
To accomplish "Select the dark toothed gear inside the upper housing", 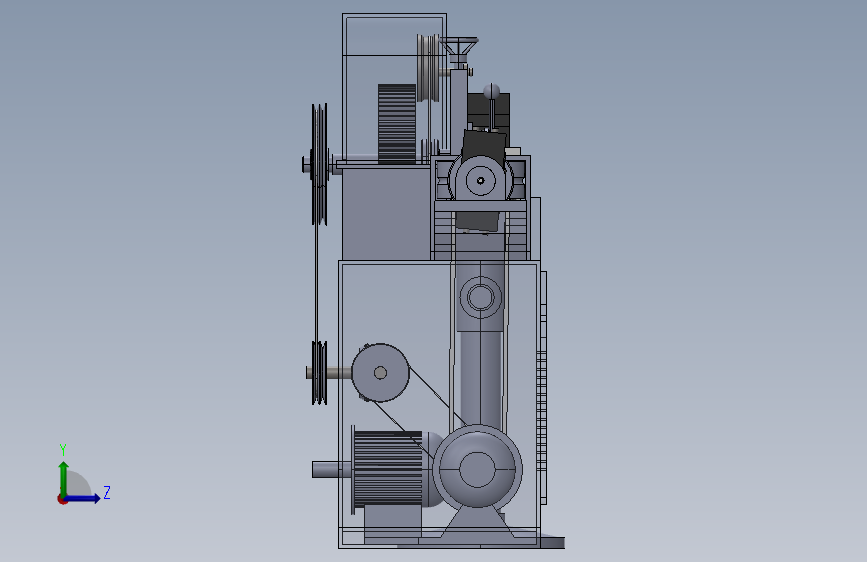I will click(x=396, y=123).
